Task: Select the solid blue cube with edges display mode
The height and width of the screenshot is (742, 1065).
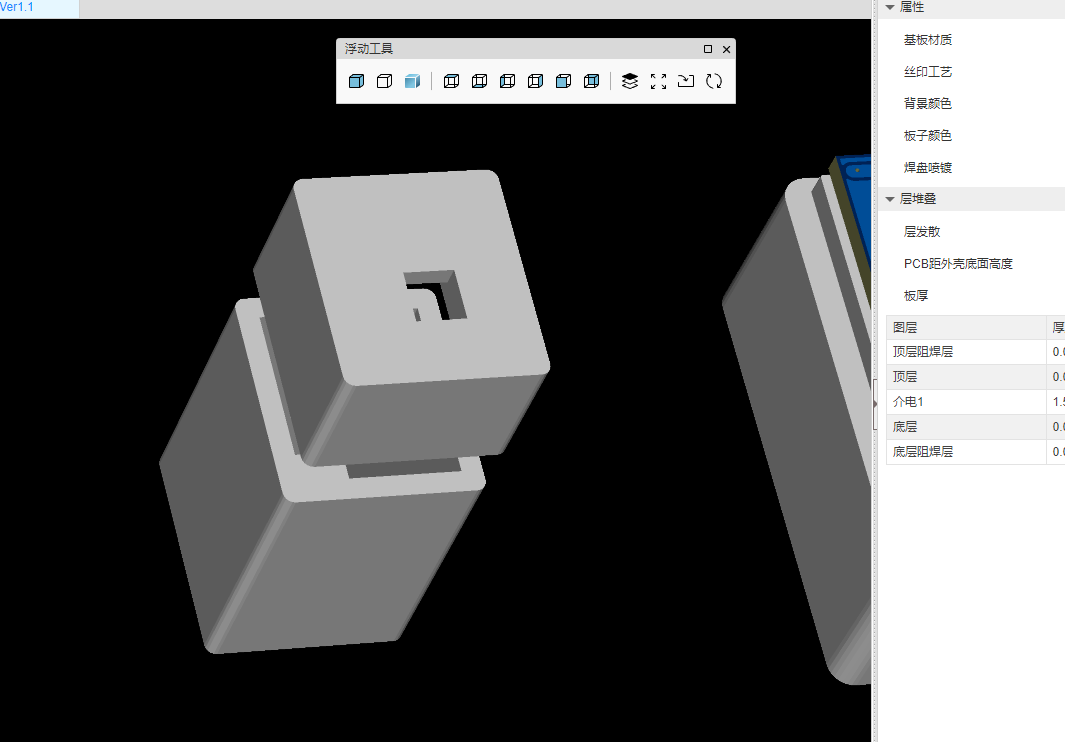Action: pos(356,82)
